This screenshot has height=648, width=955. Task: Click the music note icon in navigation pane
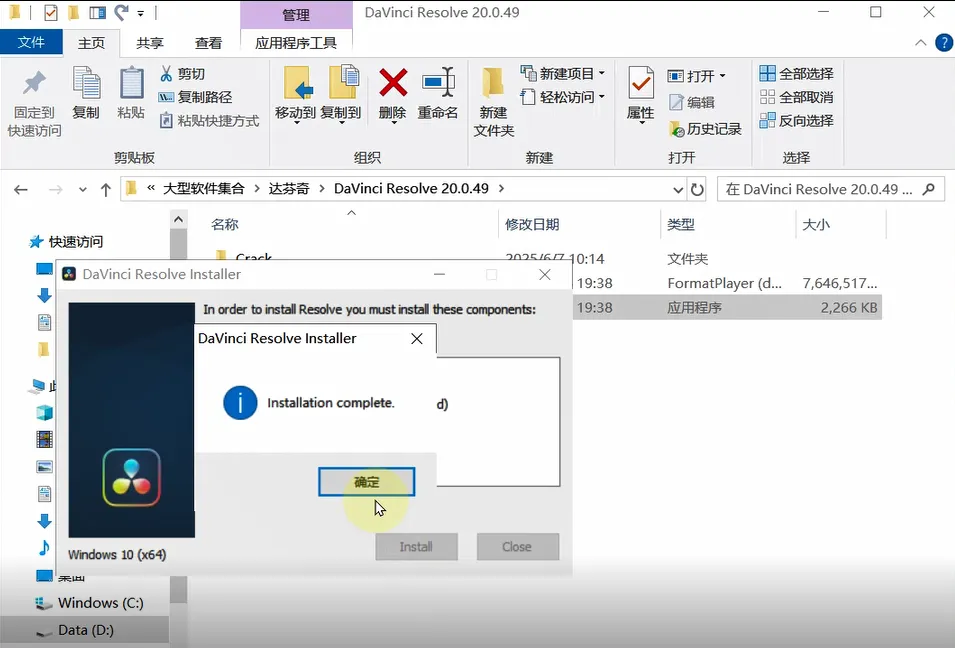tap(44, 548)
